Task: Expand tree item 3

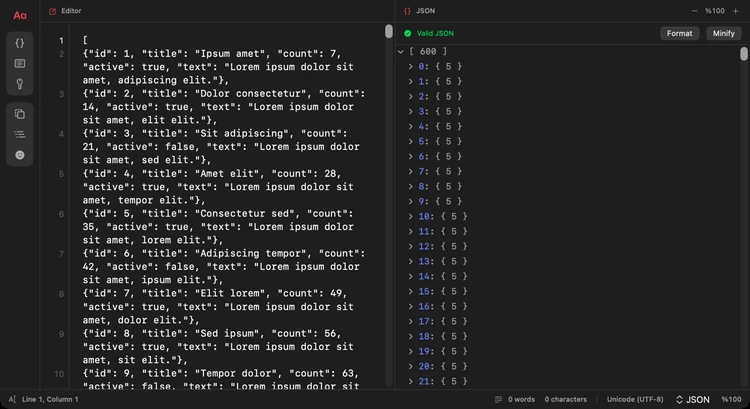Action: tap(410, 111)
